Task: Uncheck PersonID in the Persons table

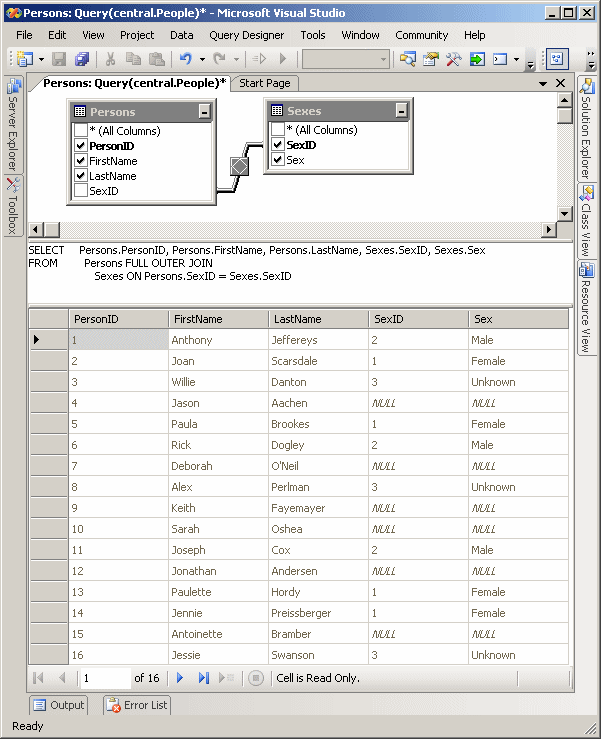Action: pyautogui.click(x=81, y=145)
